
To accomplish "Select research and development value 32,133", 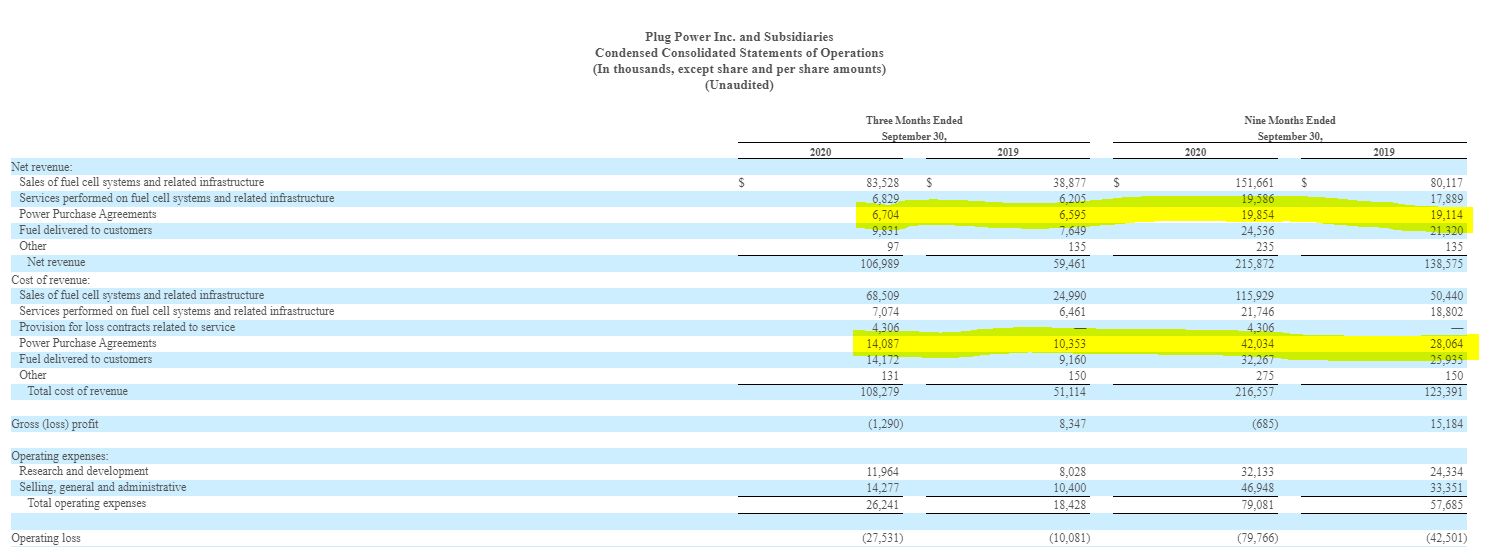I will [x=1257, y=471].
